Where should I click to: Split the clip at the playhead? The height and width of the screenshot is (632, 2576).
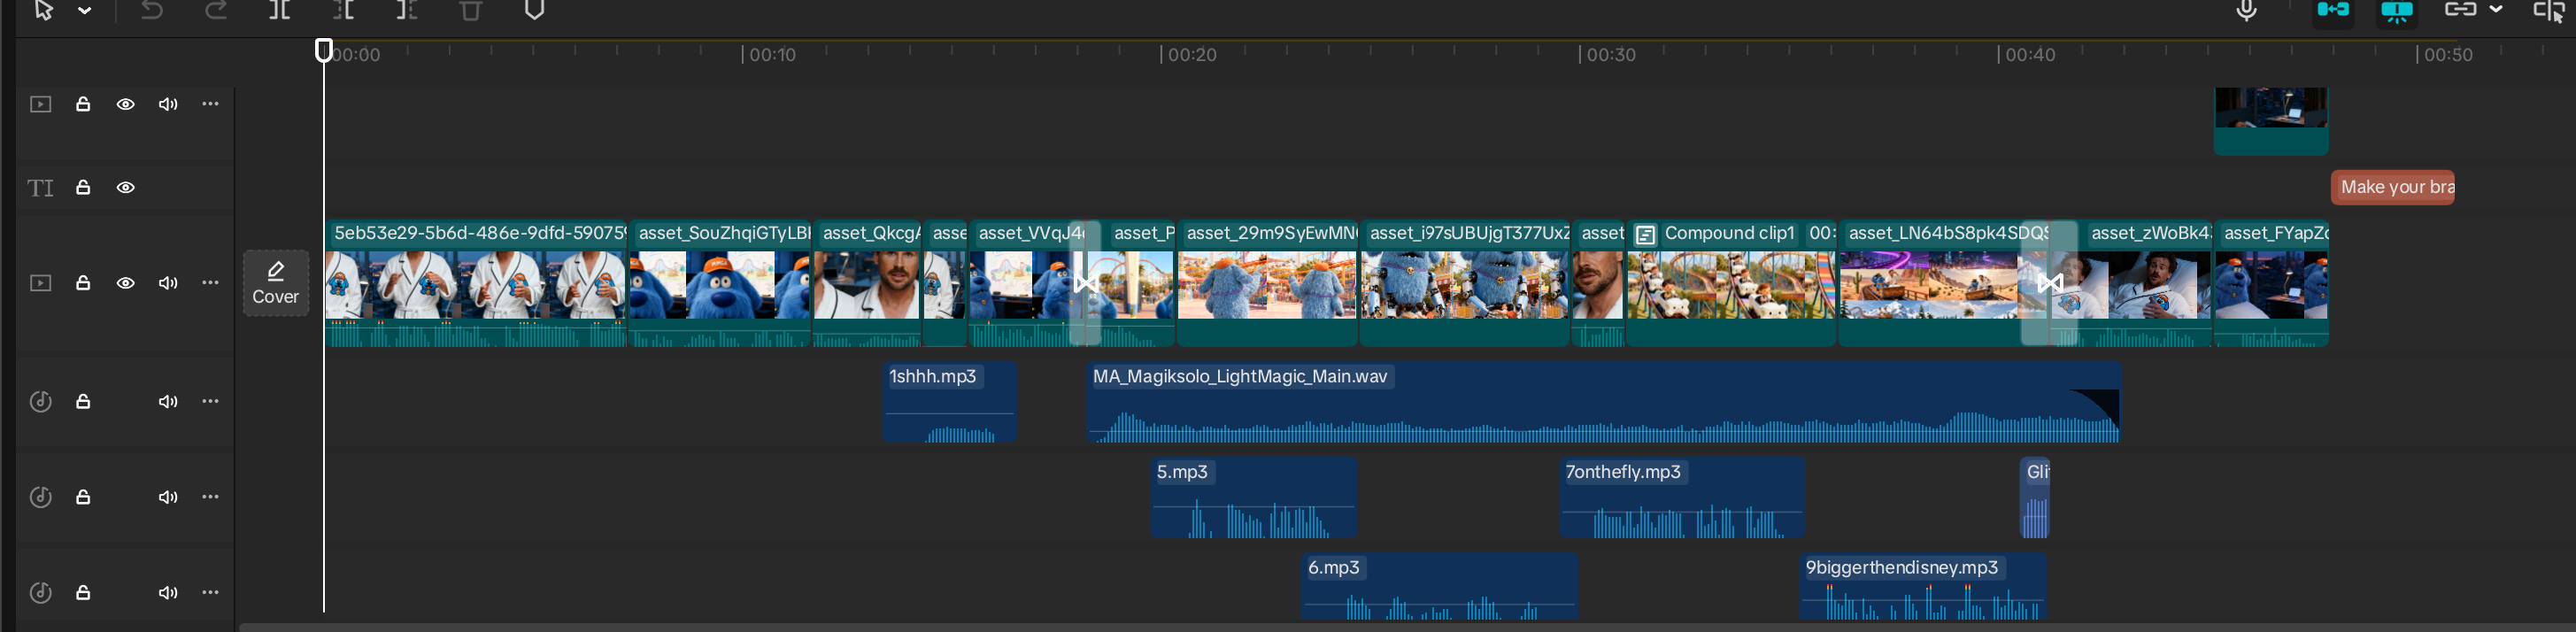pyautogui.click(x=280, y=10)
